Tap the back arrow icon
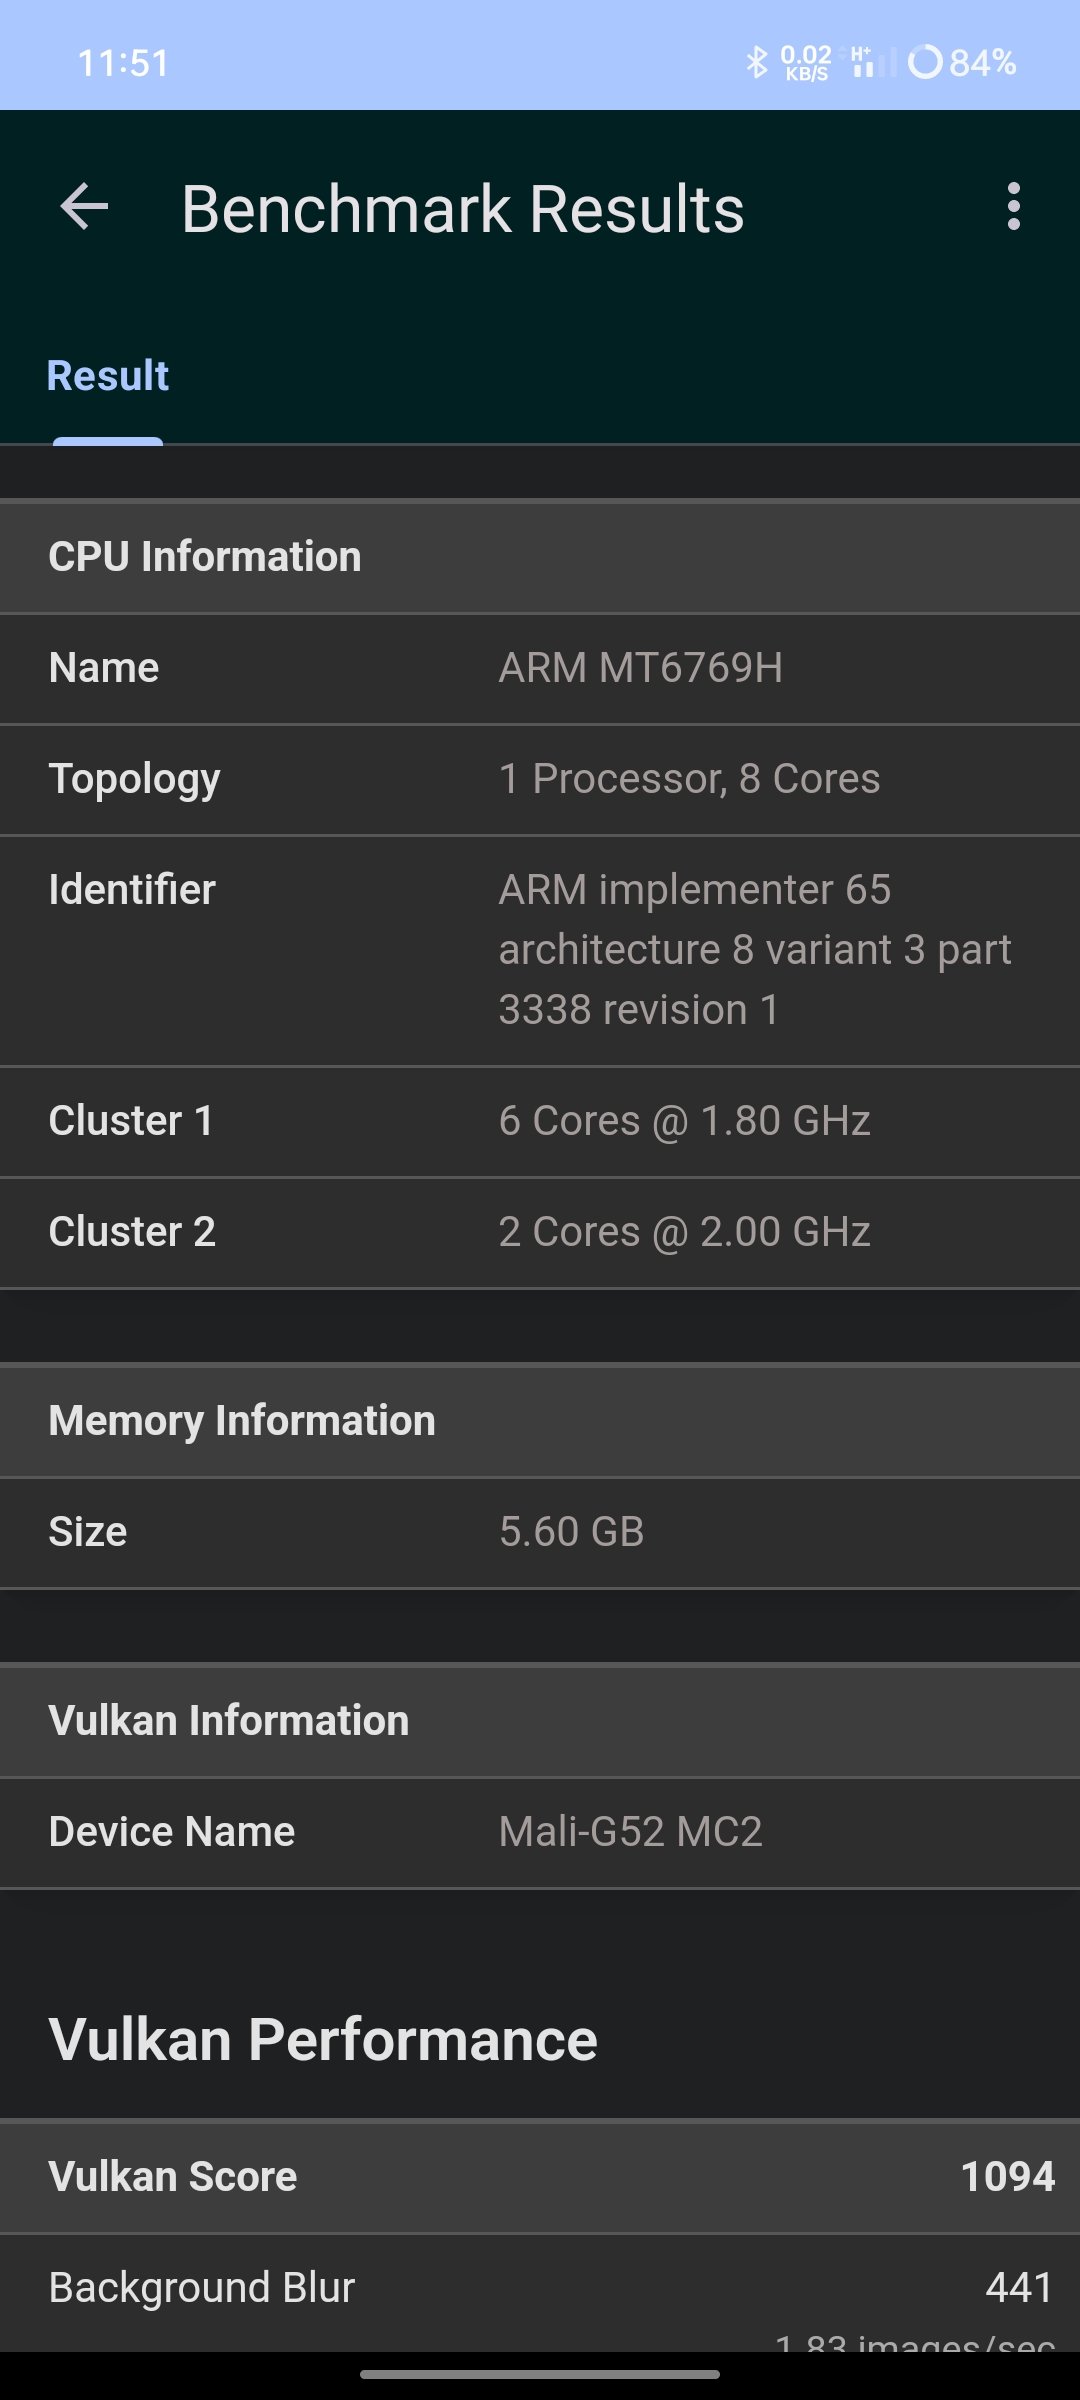The image size is (1080, 2400). click(84, 207)
